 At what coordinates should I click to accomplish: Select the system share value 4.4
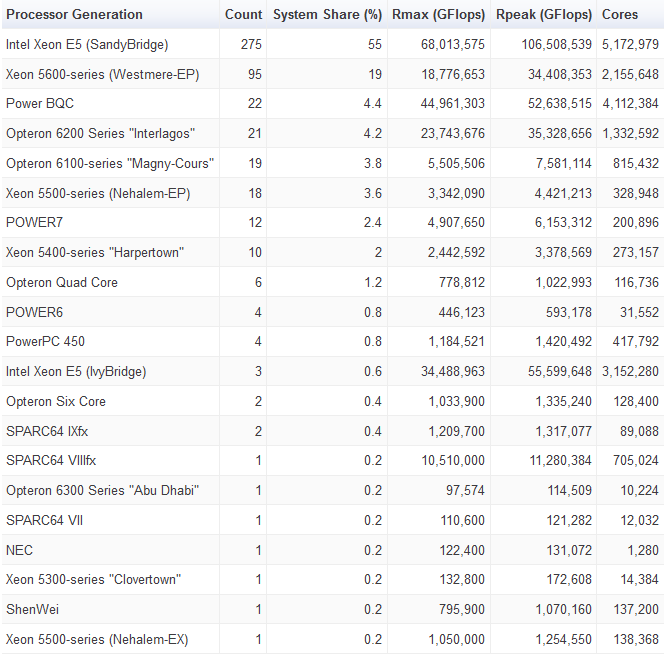pyautogui.click(x=373, y=103)
